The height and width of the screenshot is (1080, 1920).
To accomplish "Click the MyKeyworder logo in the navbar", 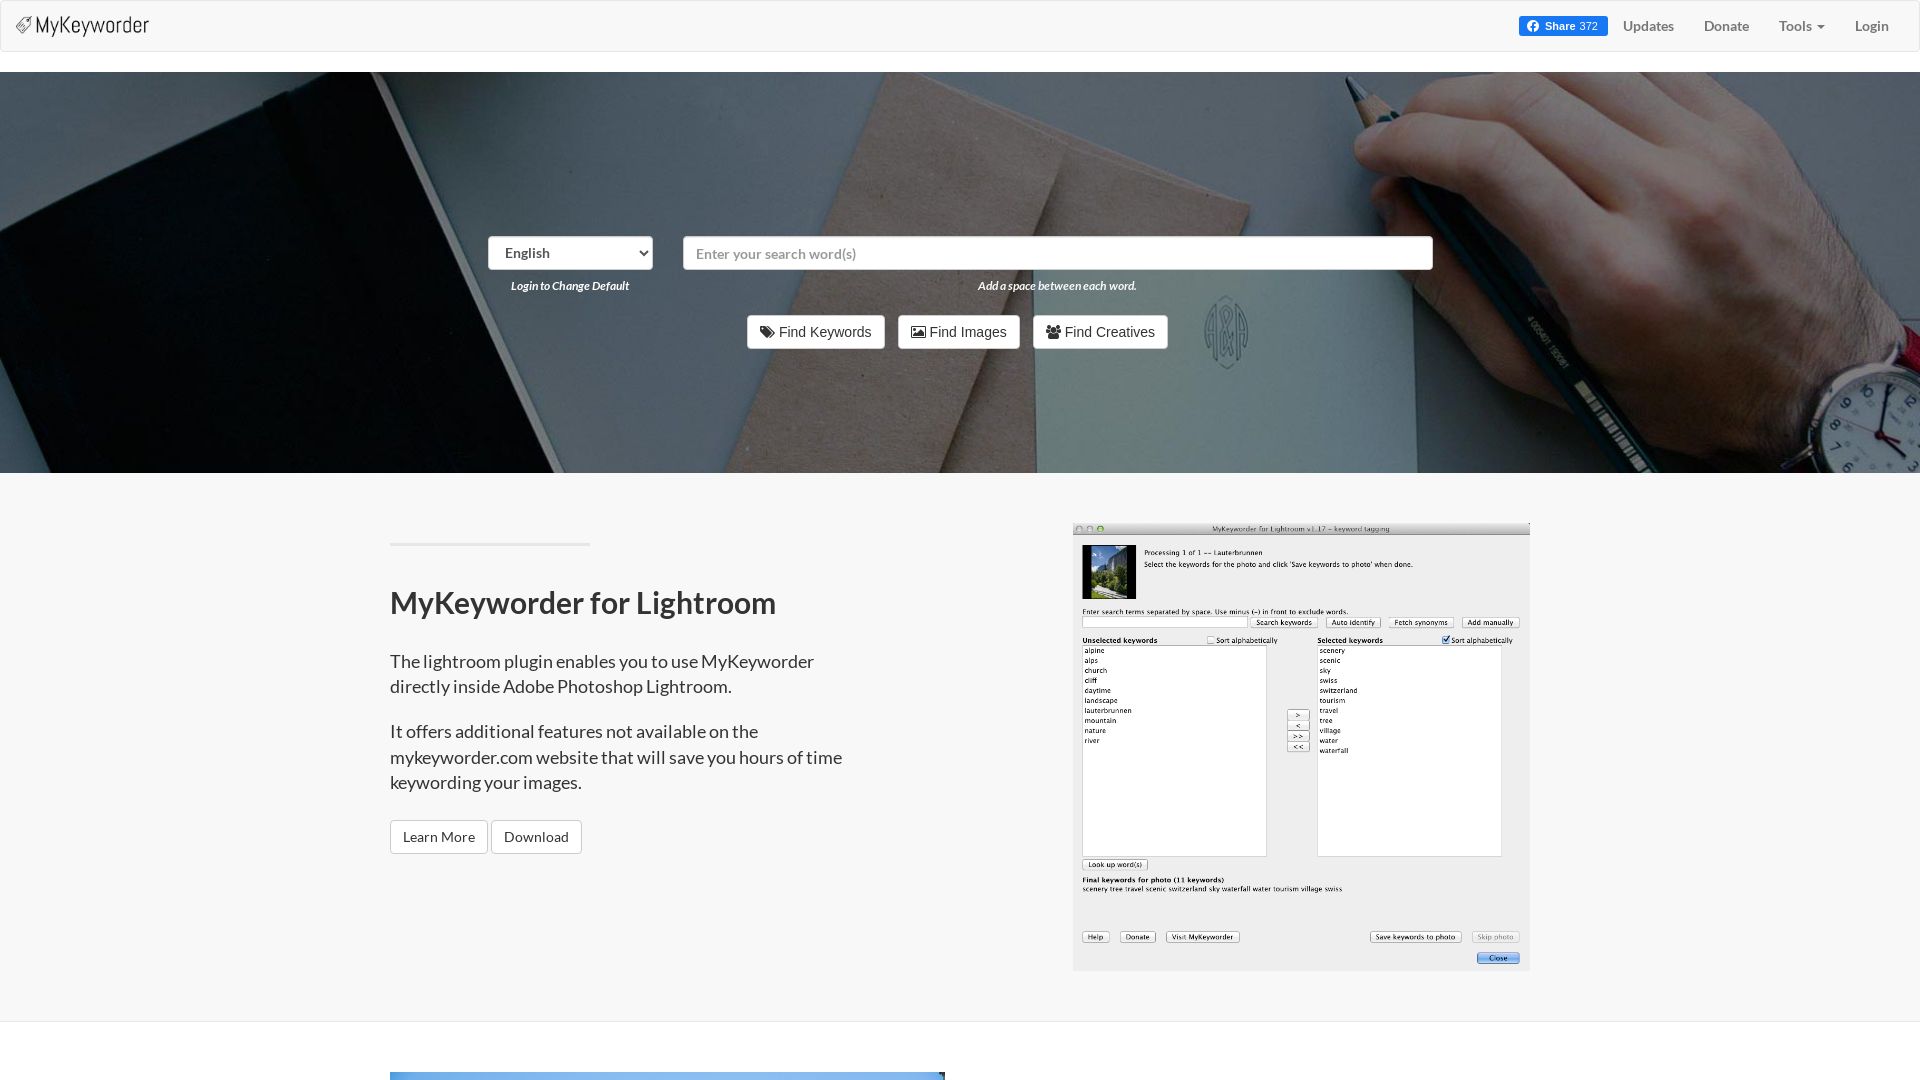I will (x=82, y=26).
